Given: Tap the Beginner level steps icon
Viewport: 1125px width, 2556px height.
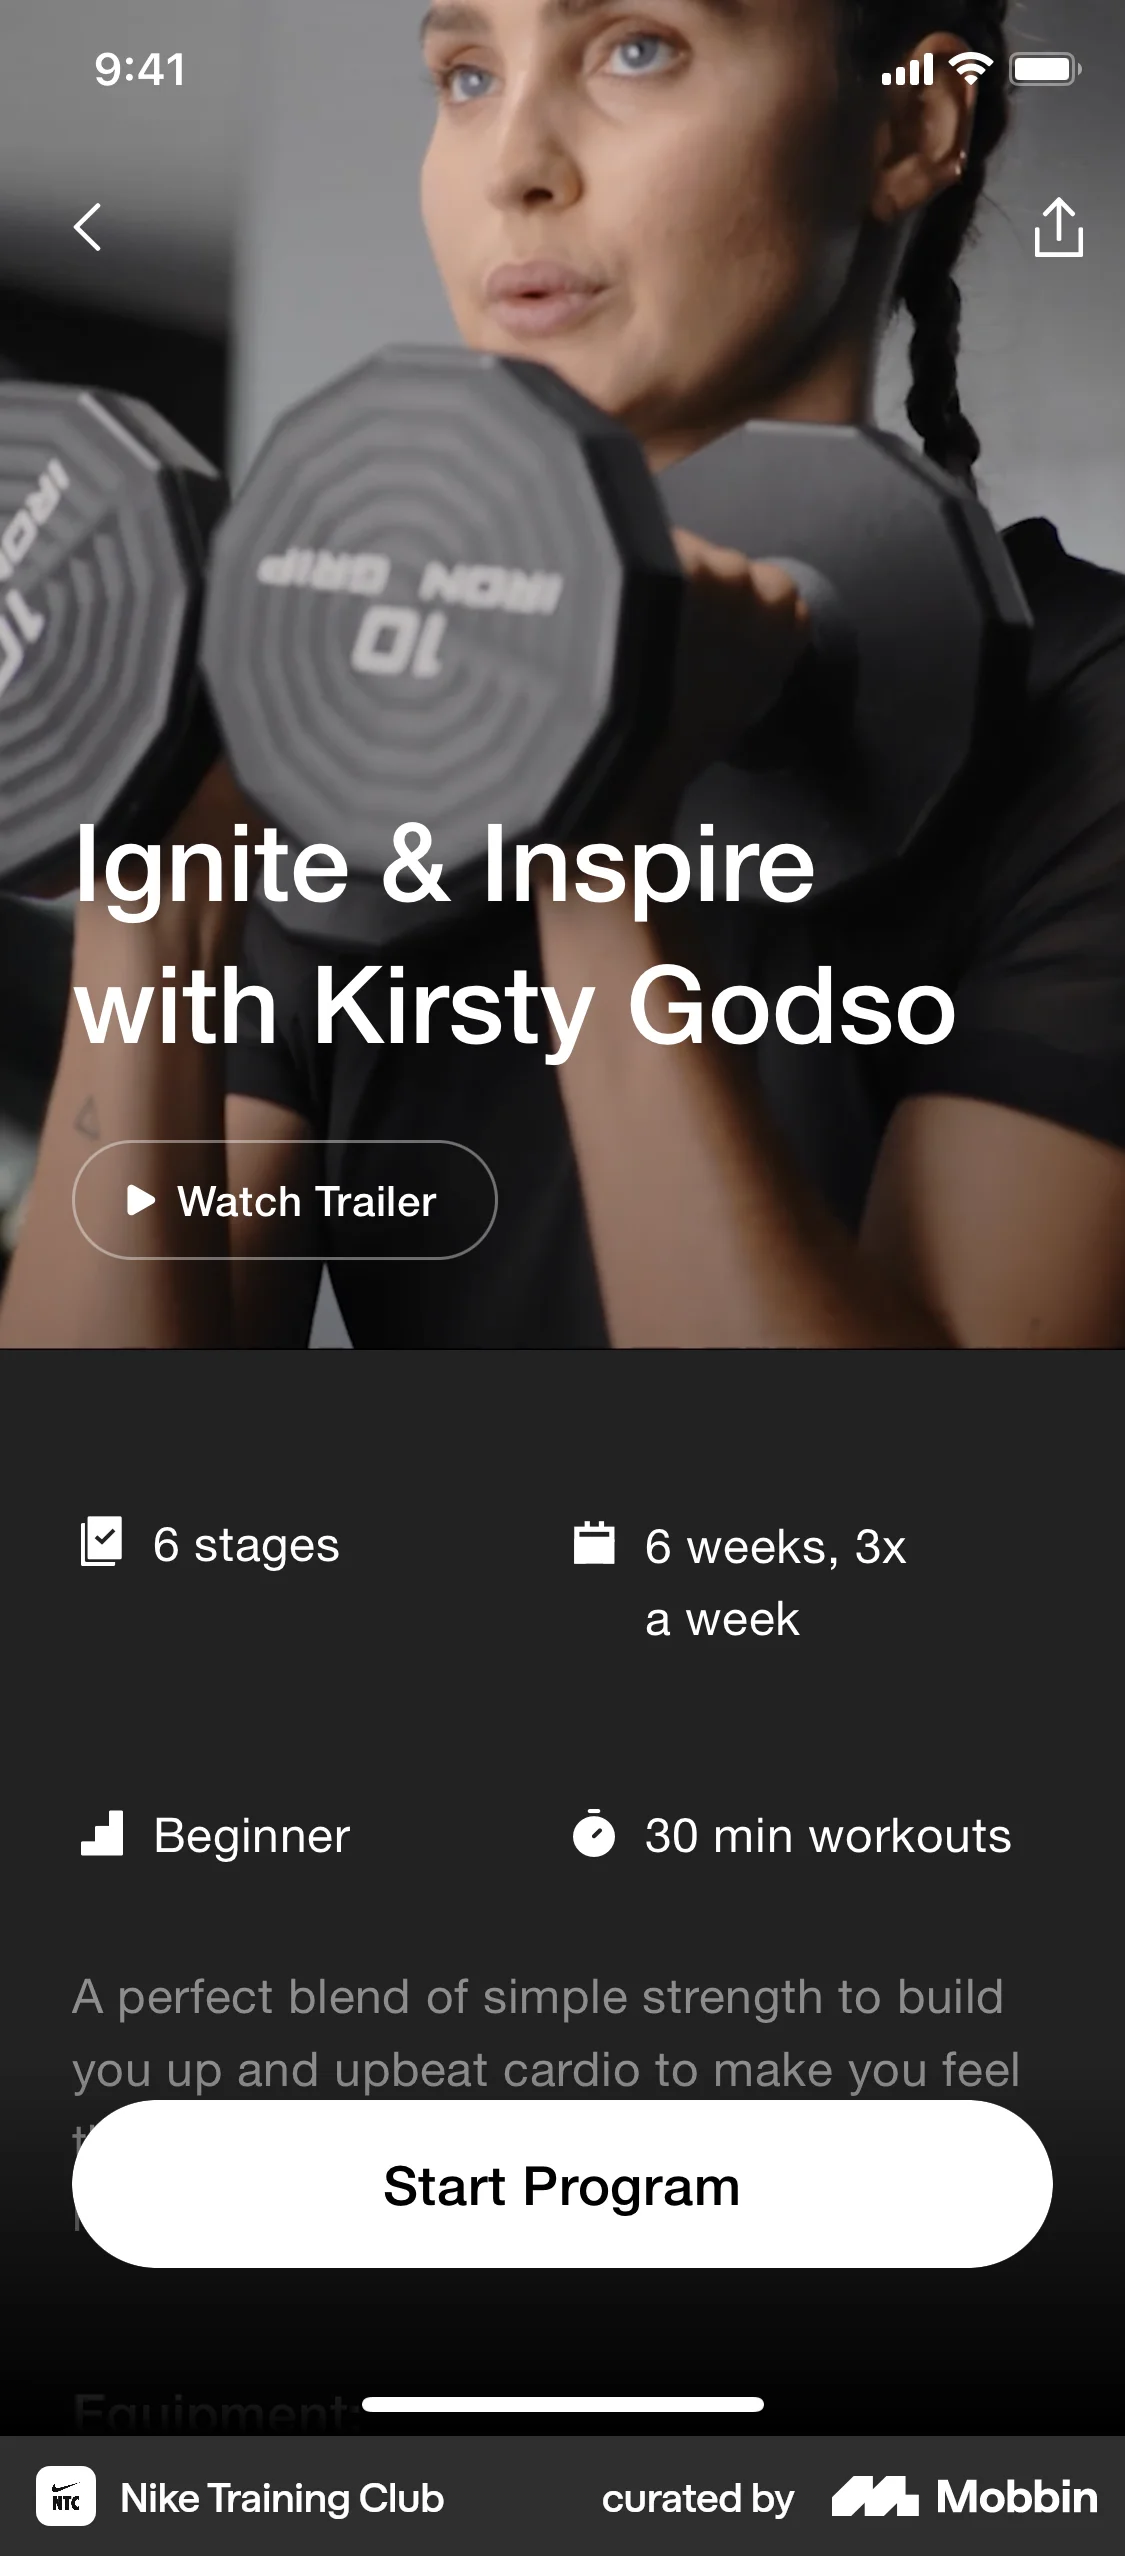Looking at the screenshot, I should click(x=101, y=1834).
